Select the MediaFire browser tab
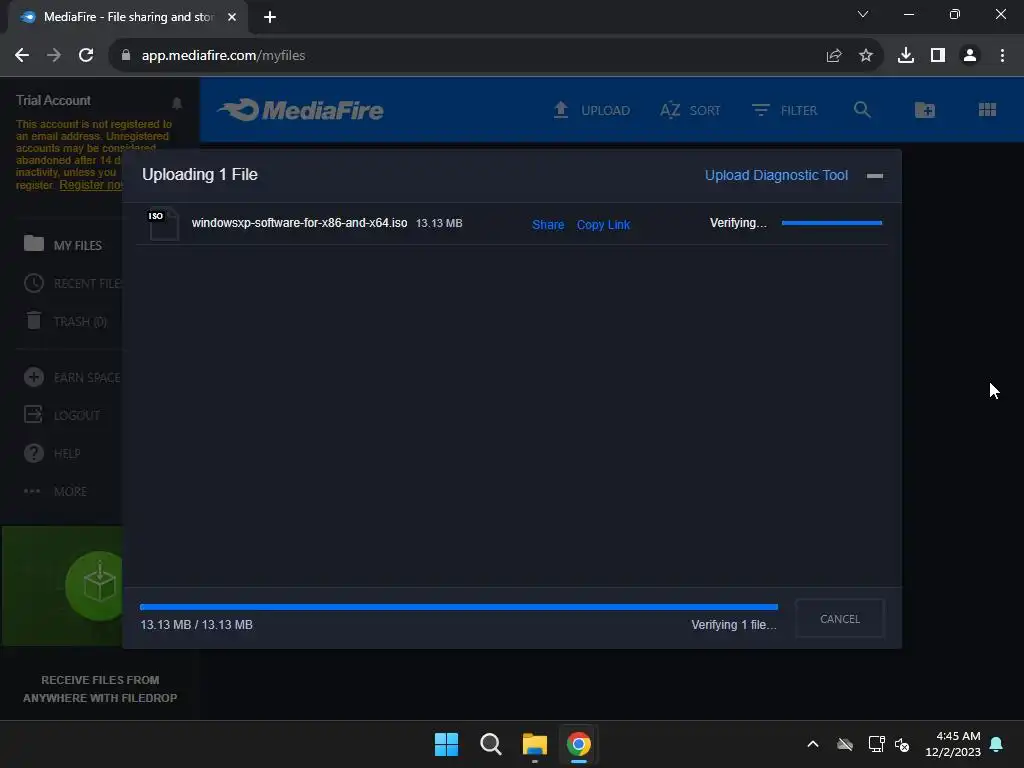This screenshot has height=768, width=1024. (x=127, y=17)
